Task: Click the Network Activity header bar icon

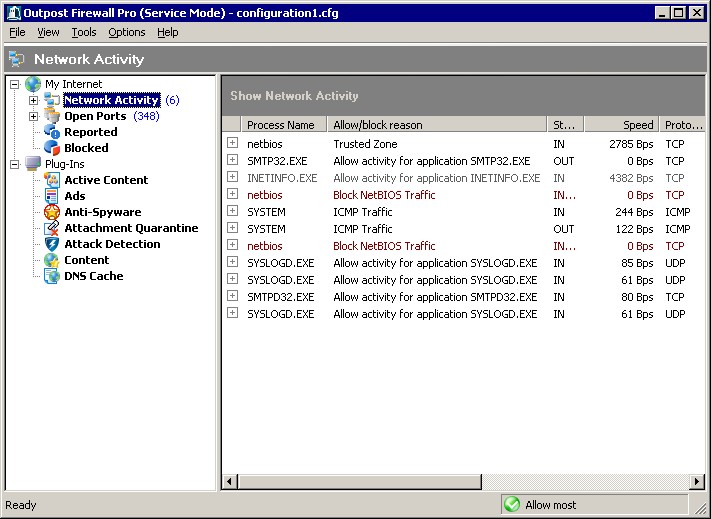Action: tap(17, 59)
